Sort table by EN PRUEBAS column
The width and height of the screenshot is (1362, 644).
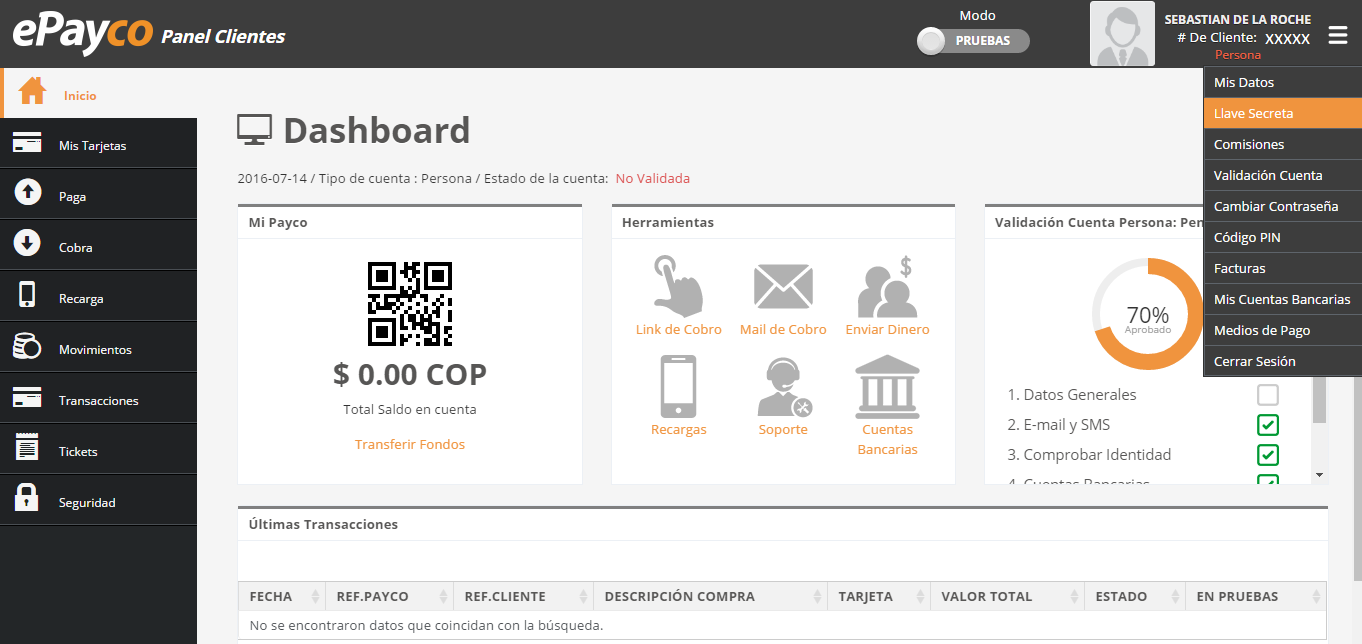pyautogui.click(x=1256, y=596)
